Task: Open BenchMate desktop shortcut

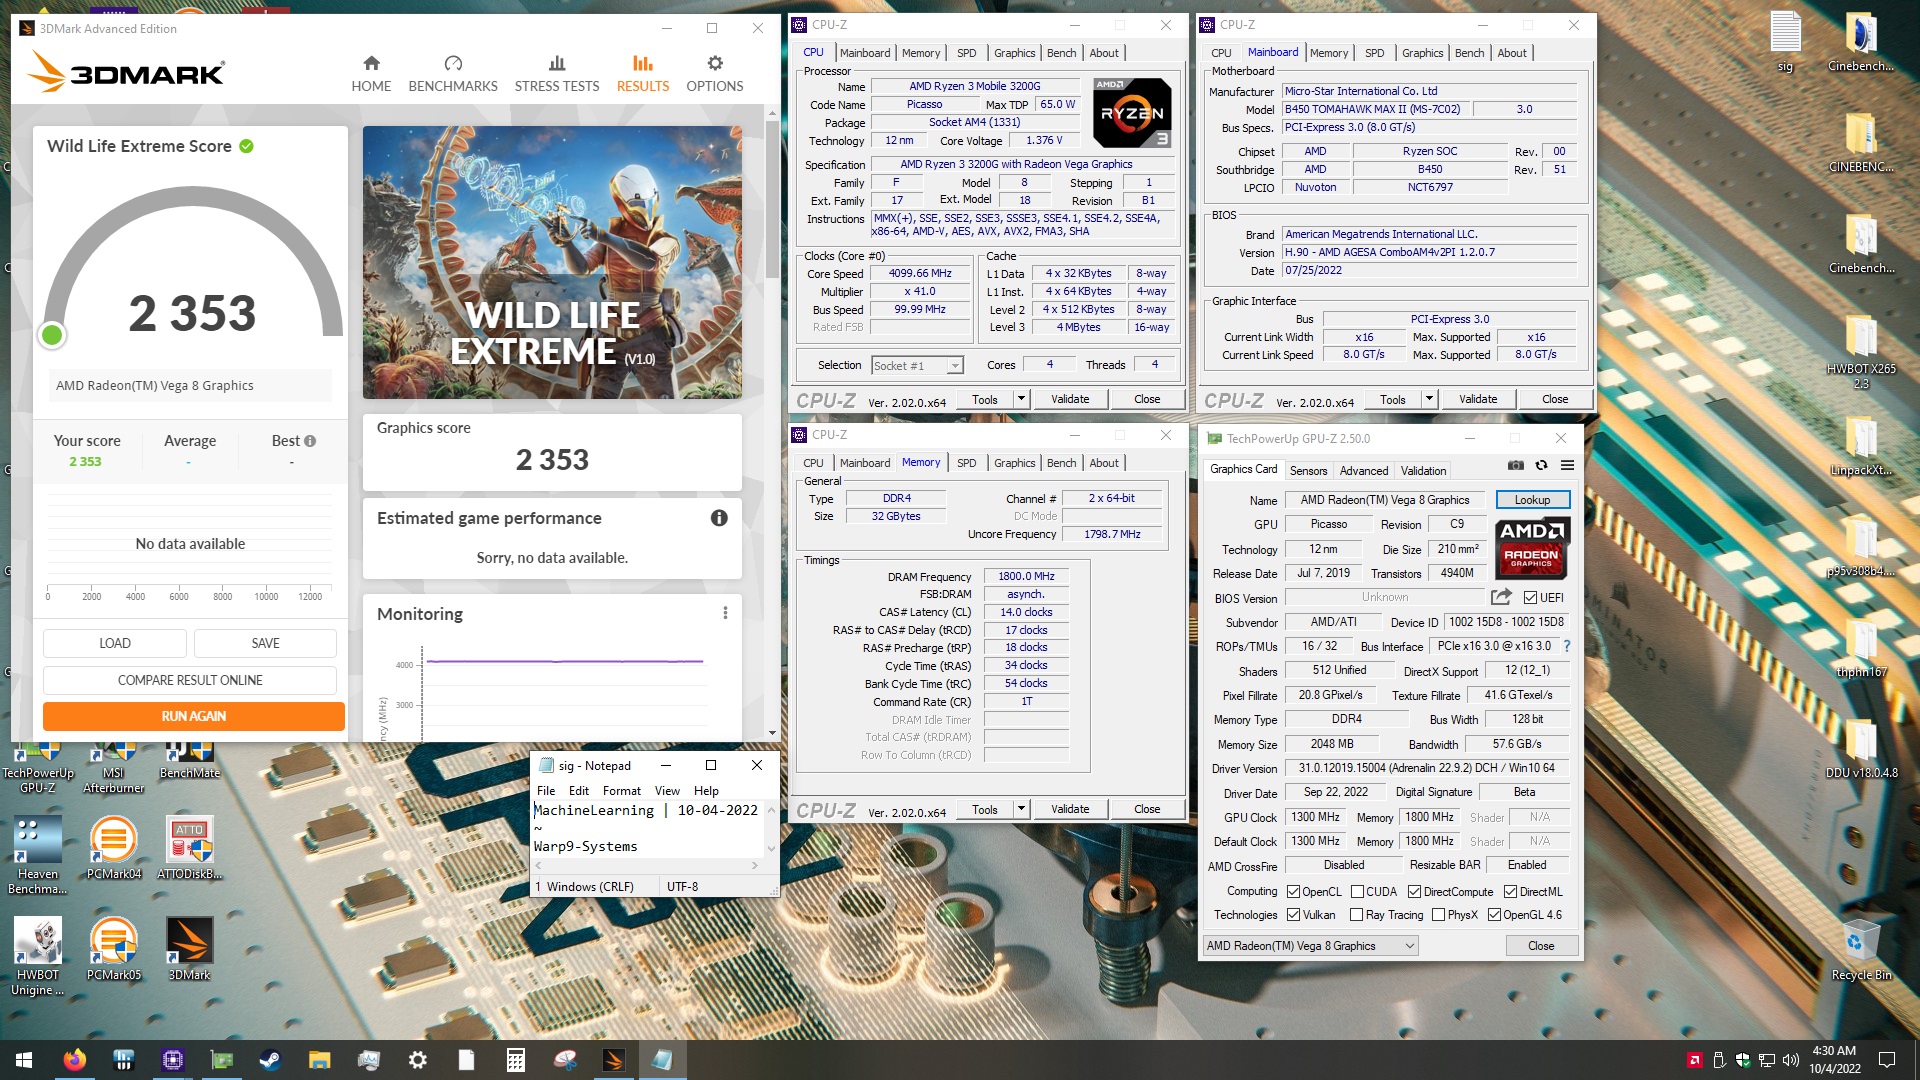Action: [190, 760]
